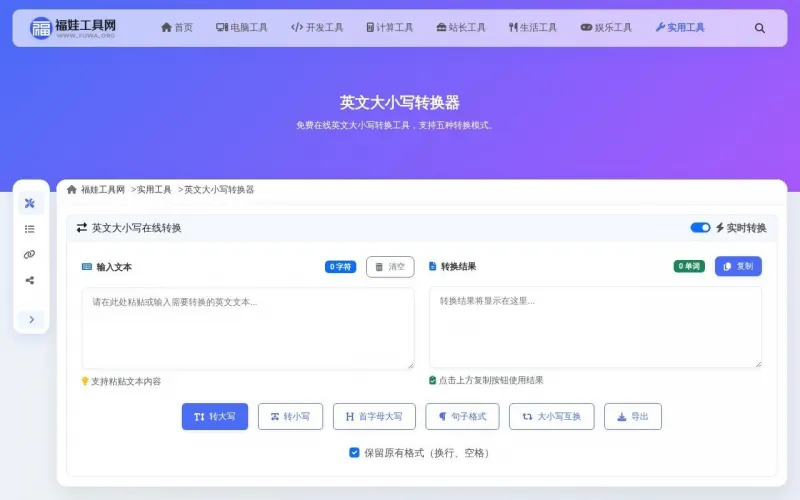Image resolution: width=800 pixels, height=500 pixels.
Task: Click the 导出 export button
Action: click(x=633, y=416)
